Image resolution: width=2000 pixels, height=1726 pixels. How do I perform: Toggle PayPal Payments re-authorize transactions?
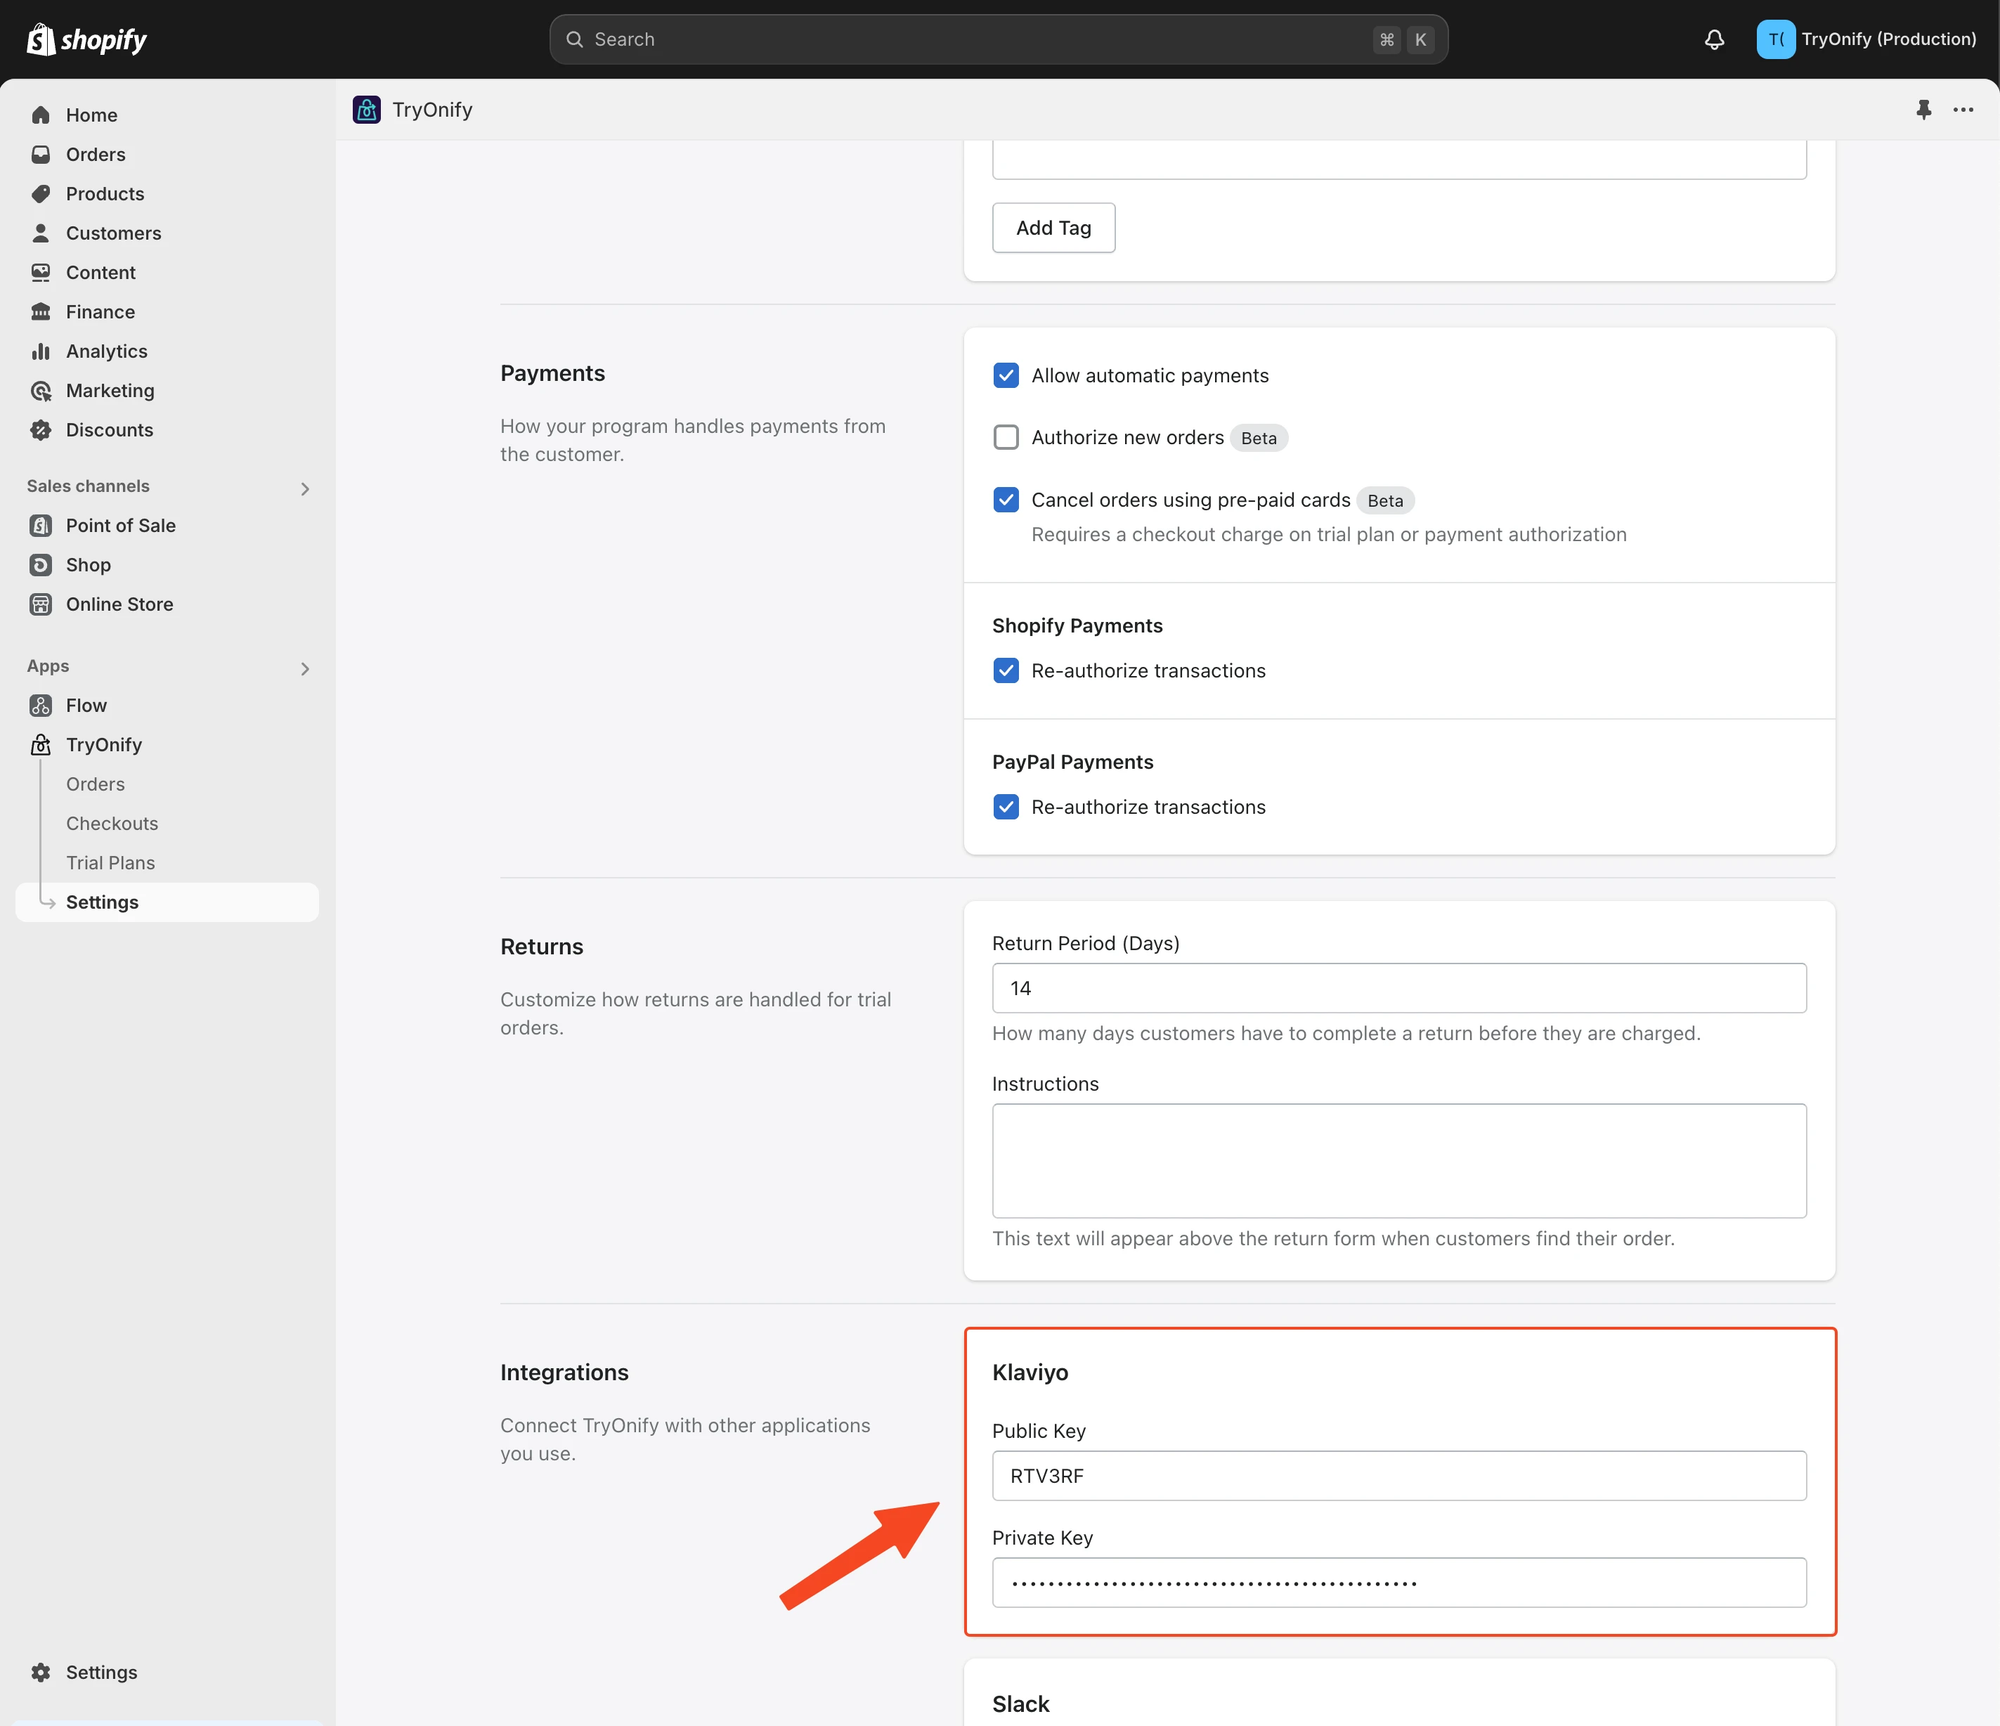1006,807
